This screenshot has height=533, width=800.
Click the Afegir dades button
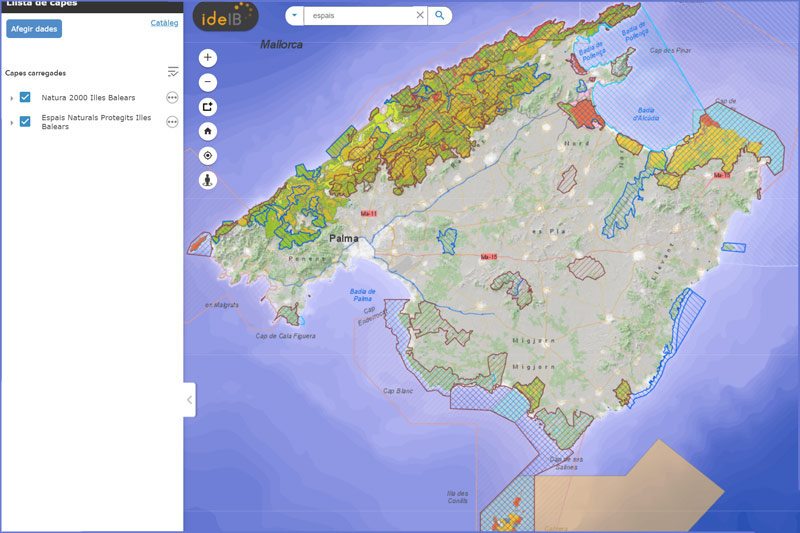34,28
